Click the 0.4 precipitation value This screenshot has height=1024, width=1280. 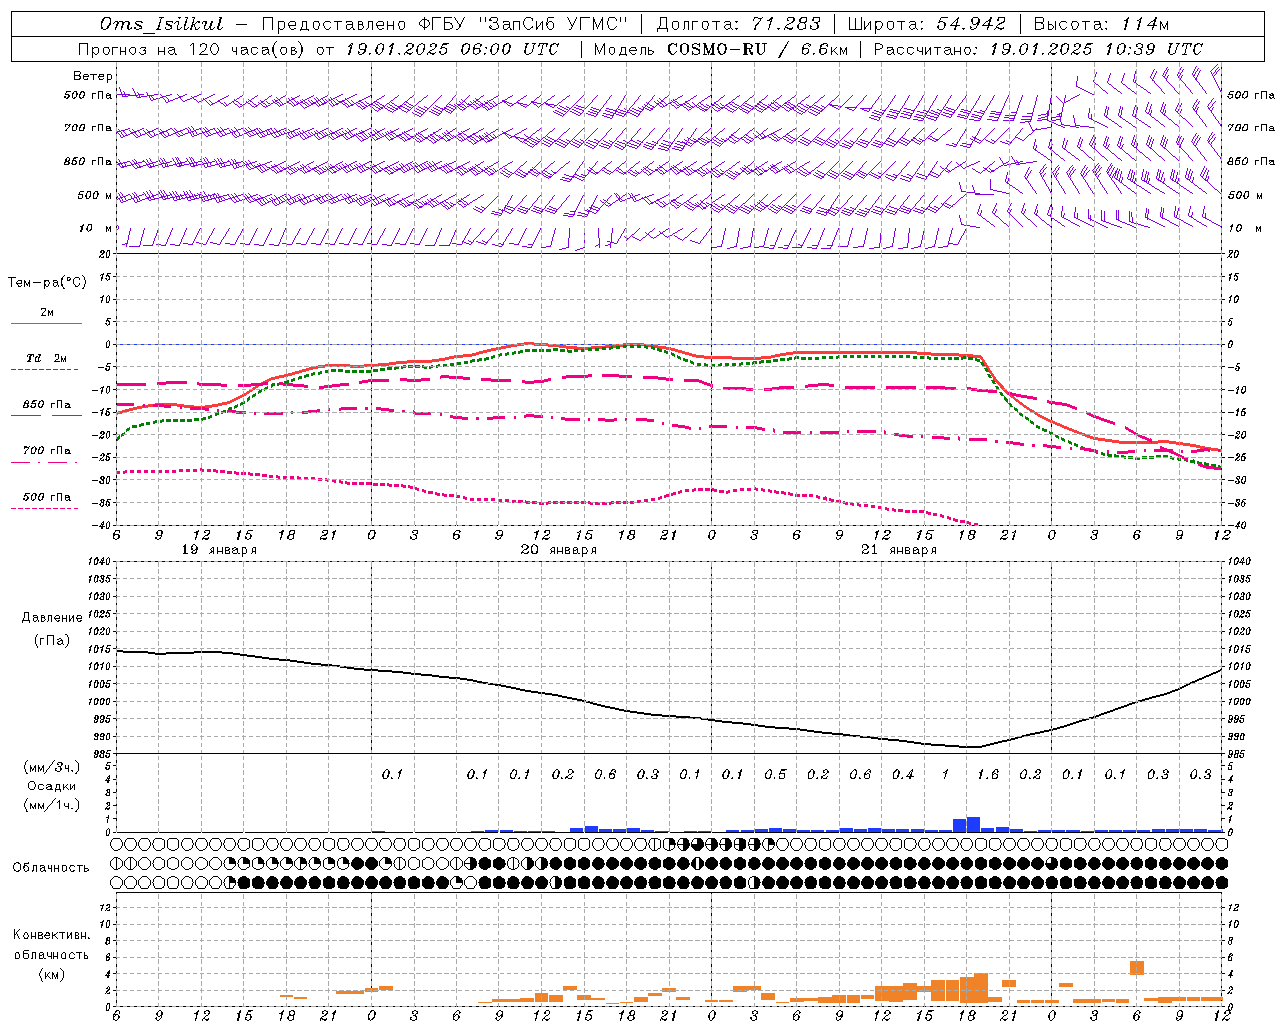click(x=903, y=774)
